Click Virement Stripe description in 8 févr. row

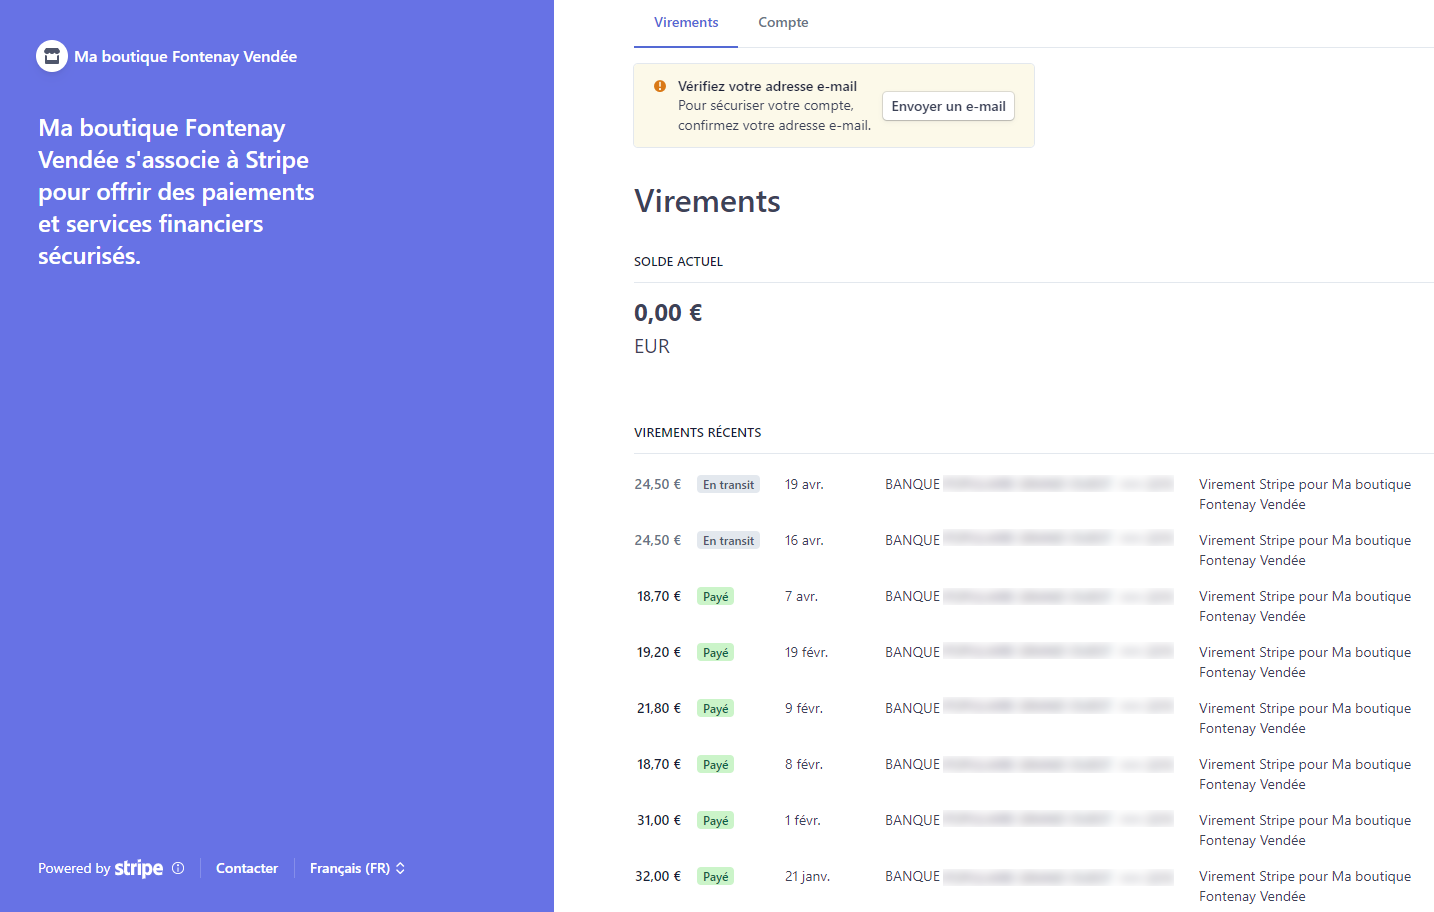pyautogui.click(x=1305, y=774)
